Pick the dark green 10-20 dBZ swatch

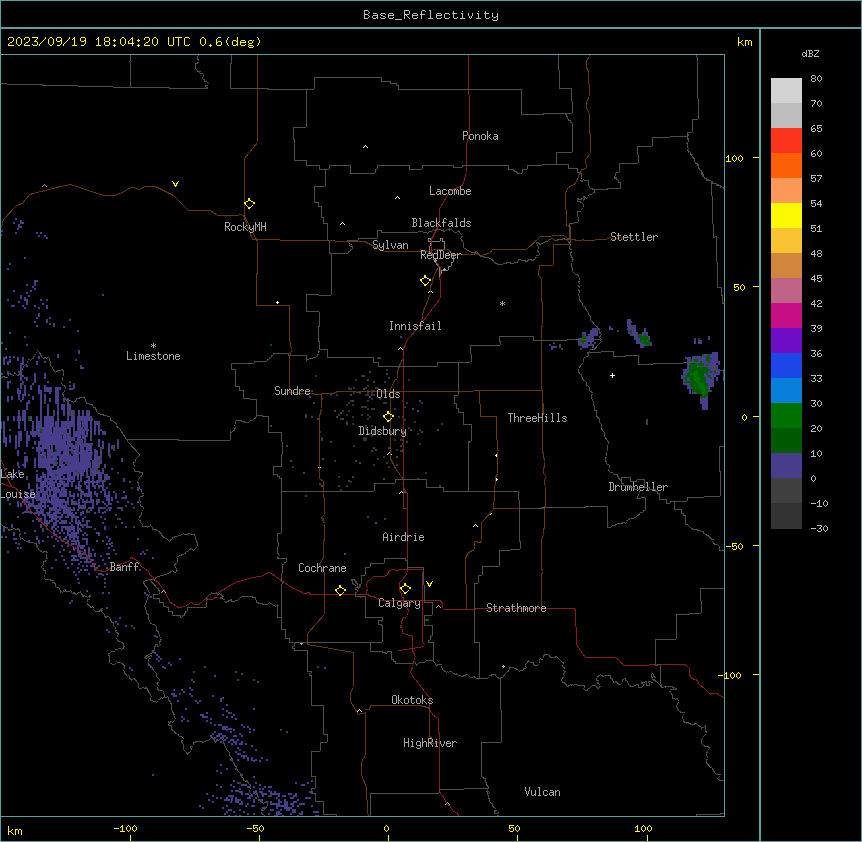786,440
